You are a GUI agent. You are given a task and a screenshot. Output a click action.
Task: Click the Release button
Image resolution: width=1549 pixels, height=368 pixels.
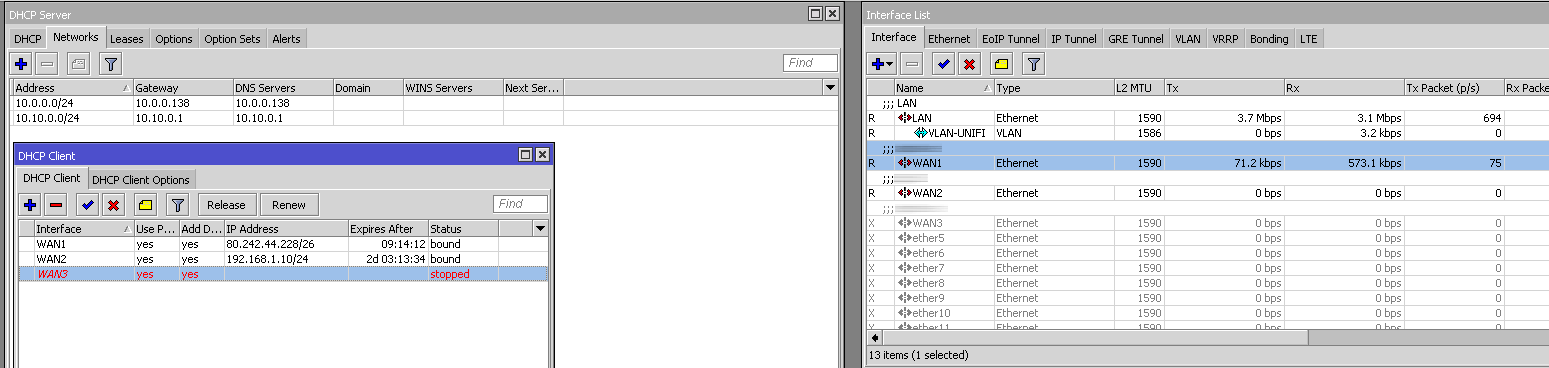click(227, 205)
